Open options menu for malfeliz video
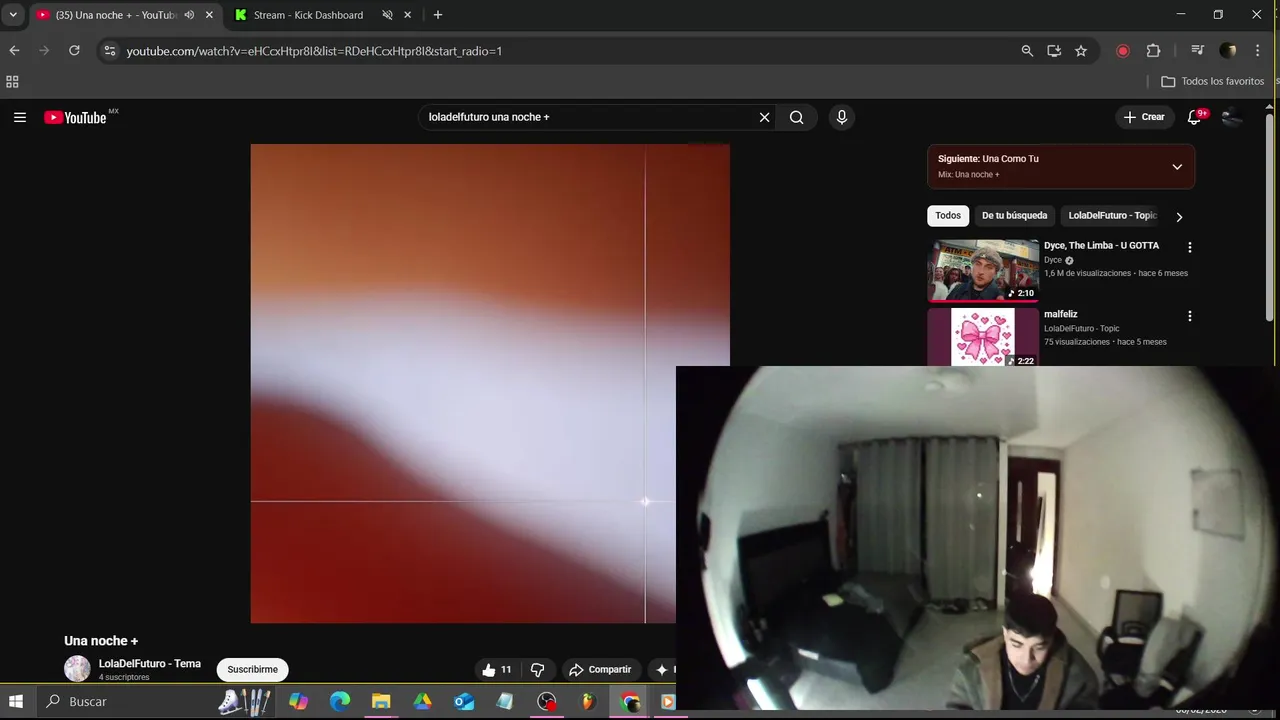This screenshot has width=1280, height=720. tap(1189, 316)
